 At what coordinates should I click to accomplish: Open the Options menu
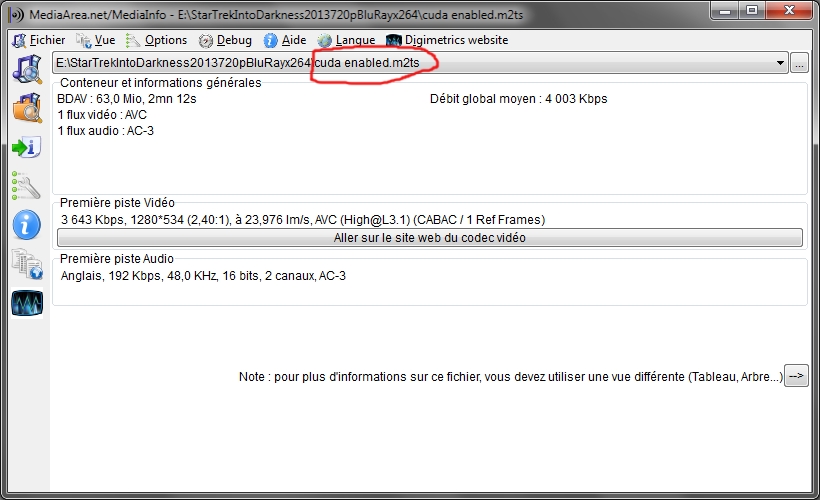pos(156,40)
